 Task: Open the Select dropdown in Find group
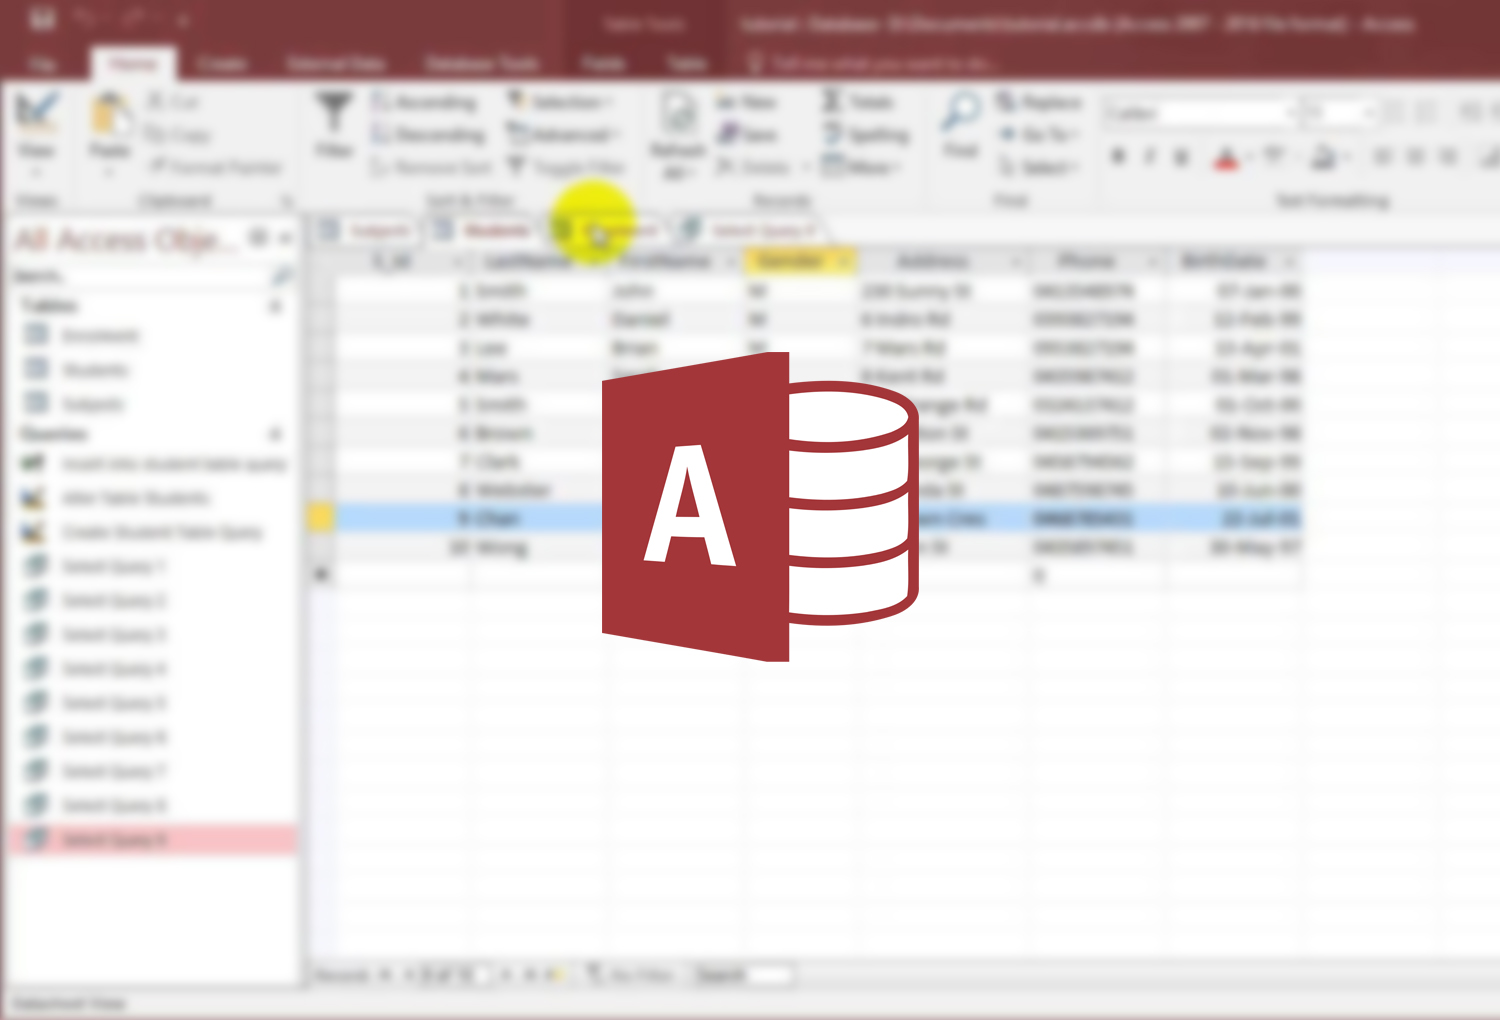click(1038, 167)
